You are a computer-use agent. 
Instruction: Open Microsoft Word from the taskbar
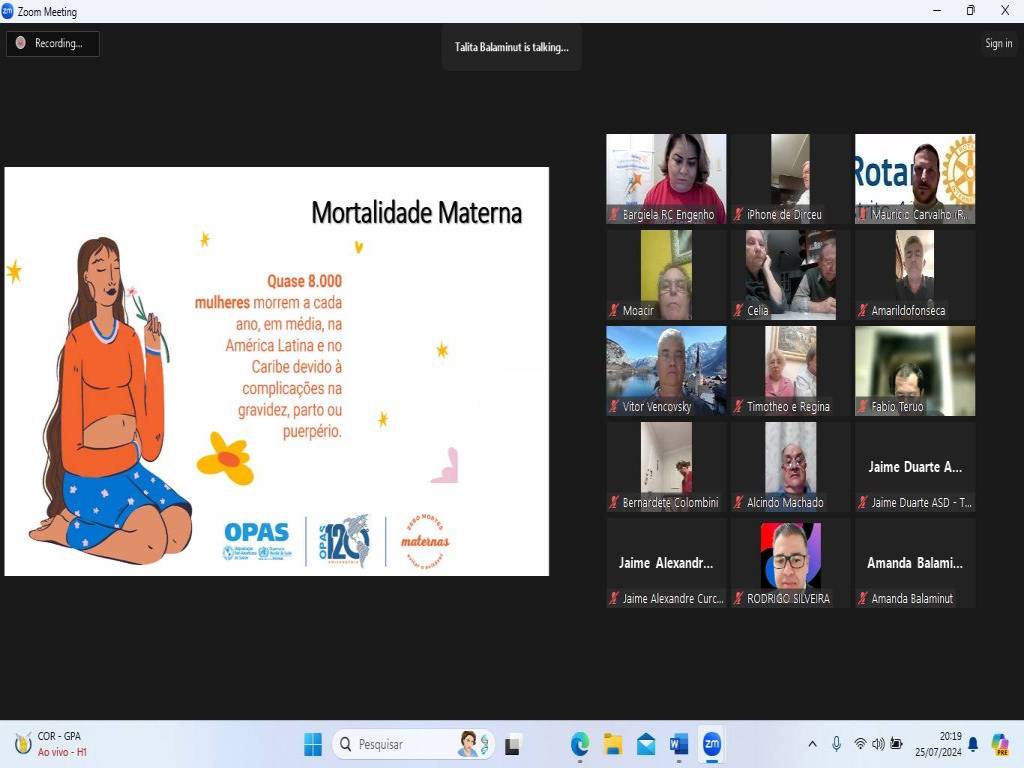679,744
